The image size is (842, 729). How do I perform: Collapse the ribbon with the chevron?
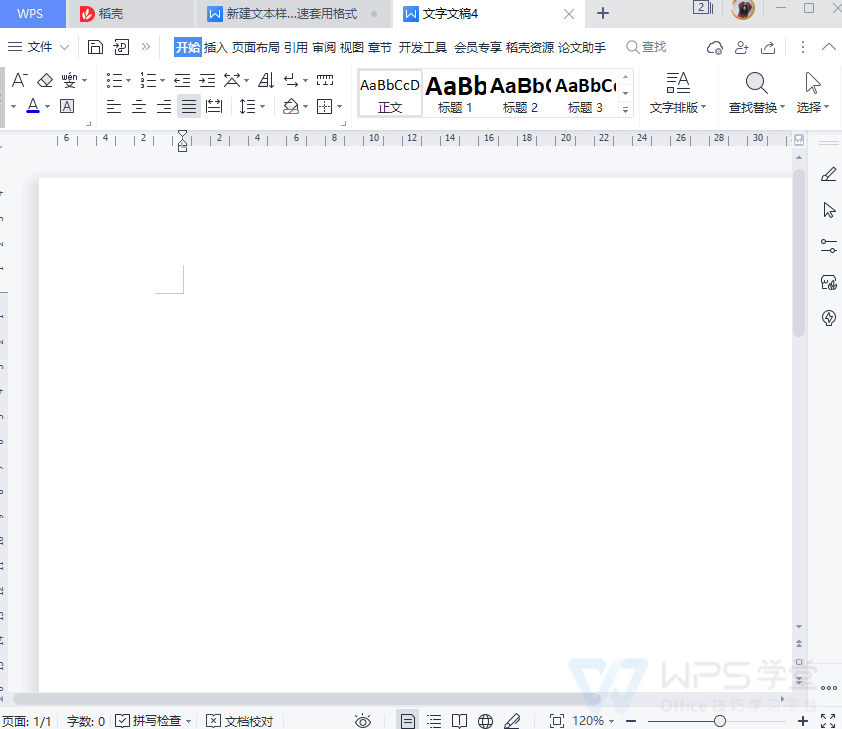click(829, 47)
